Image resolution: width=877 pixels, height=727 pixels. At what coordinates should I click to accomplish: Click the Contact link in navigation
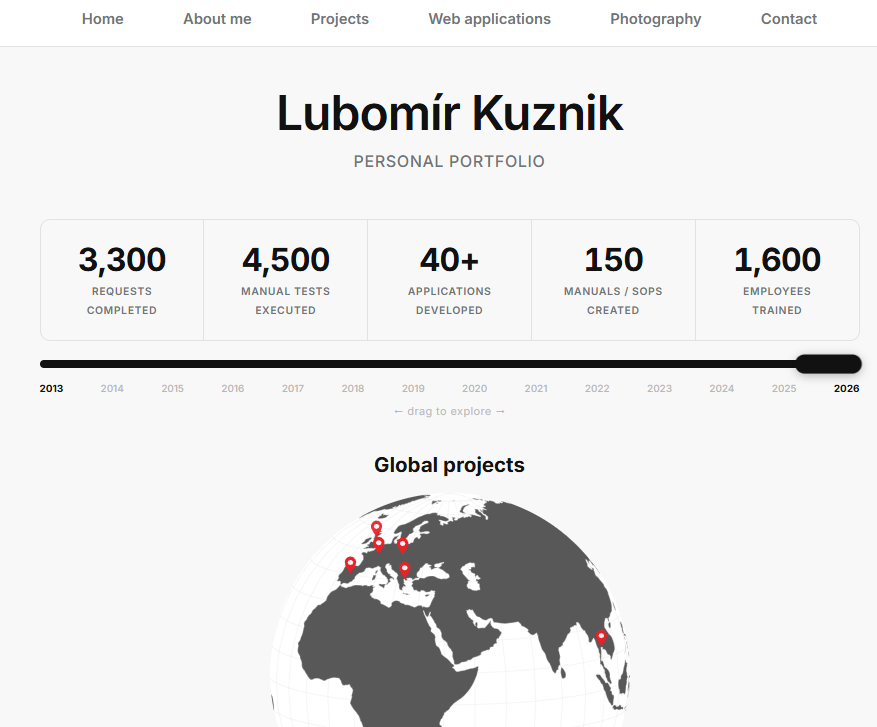(789, 19)
